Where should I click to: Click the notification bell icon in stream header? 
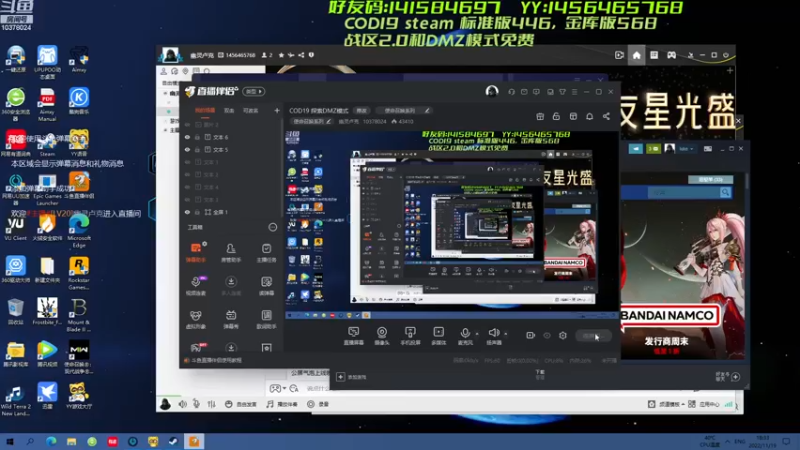pos(589,116)
